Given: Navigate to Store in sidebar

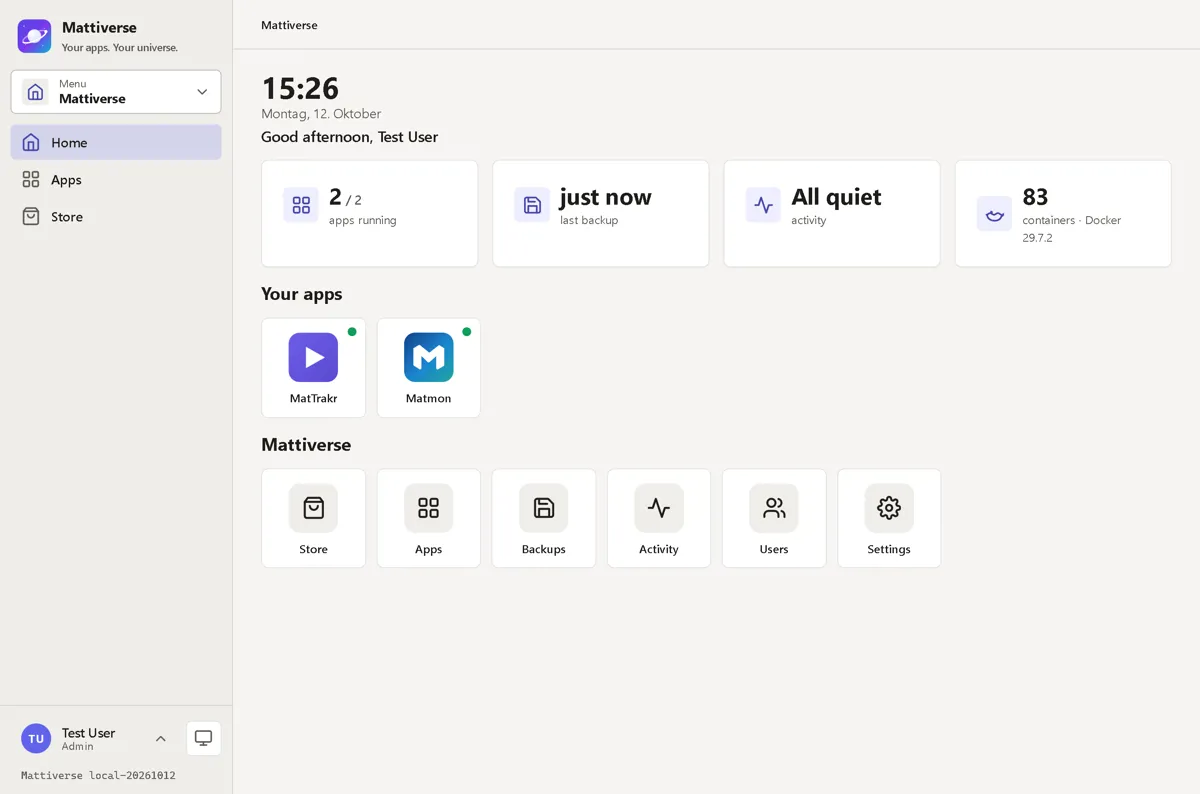Looking at the screenshot, I should (116, 217).
